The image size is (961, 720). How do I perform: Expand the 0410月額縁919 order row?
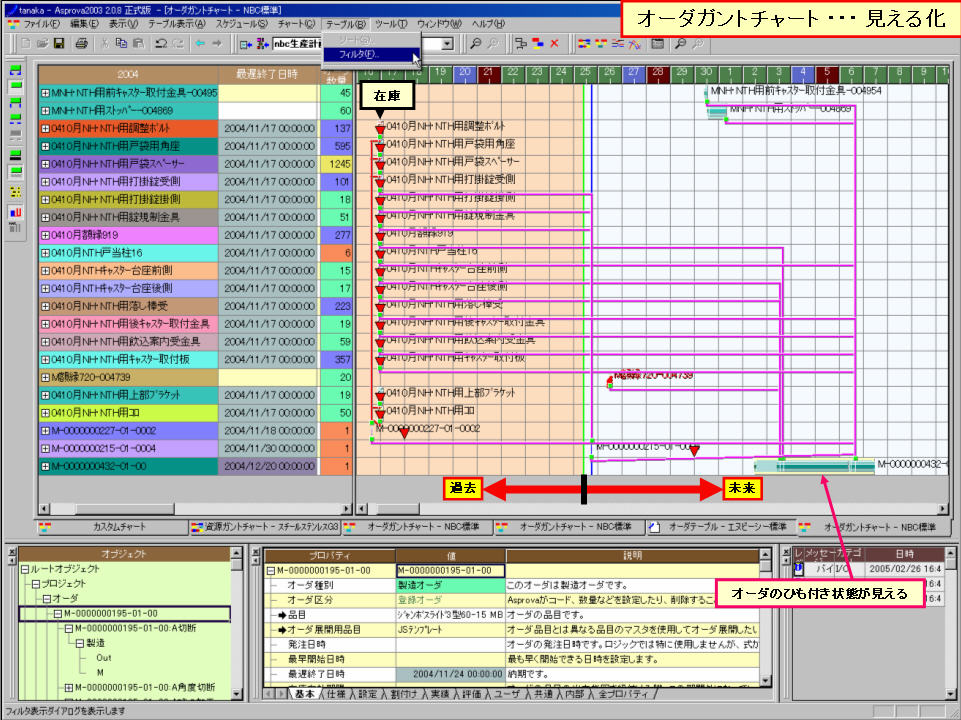click(45, 235)
